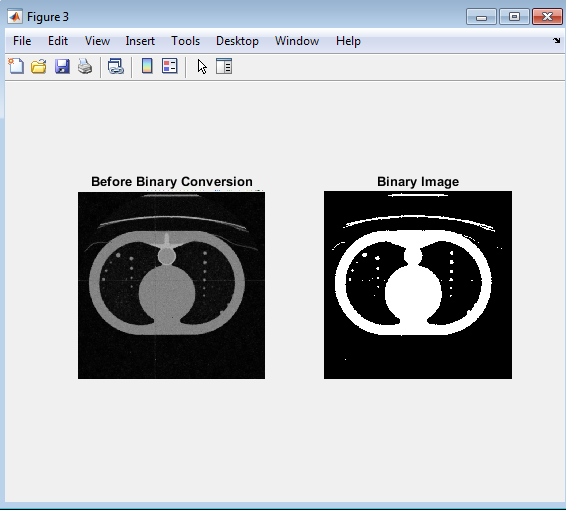Click the Link Plot toolbar icon
This screenshot has width=566, height=513.
point(116,66)
